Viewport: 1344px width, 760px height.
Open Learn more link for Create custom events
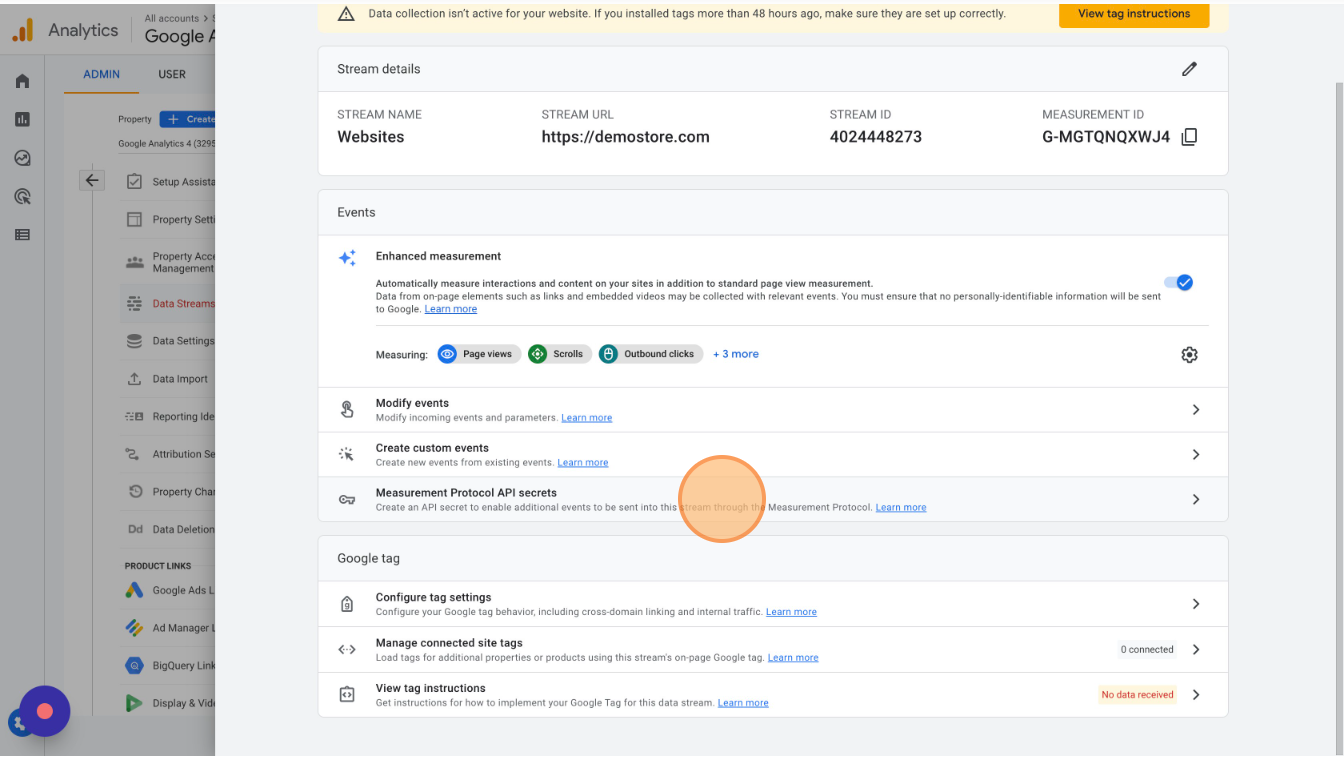(583, 463)
